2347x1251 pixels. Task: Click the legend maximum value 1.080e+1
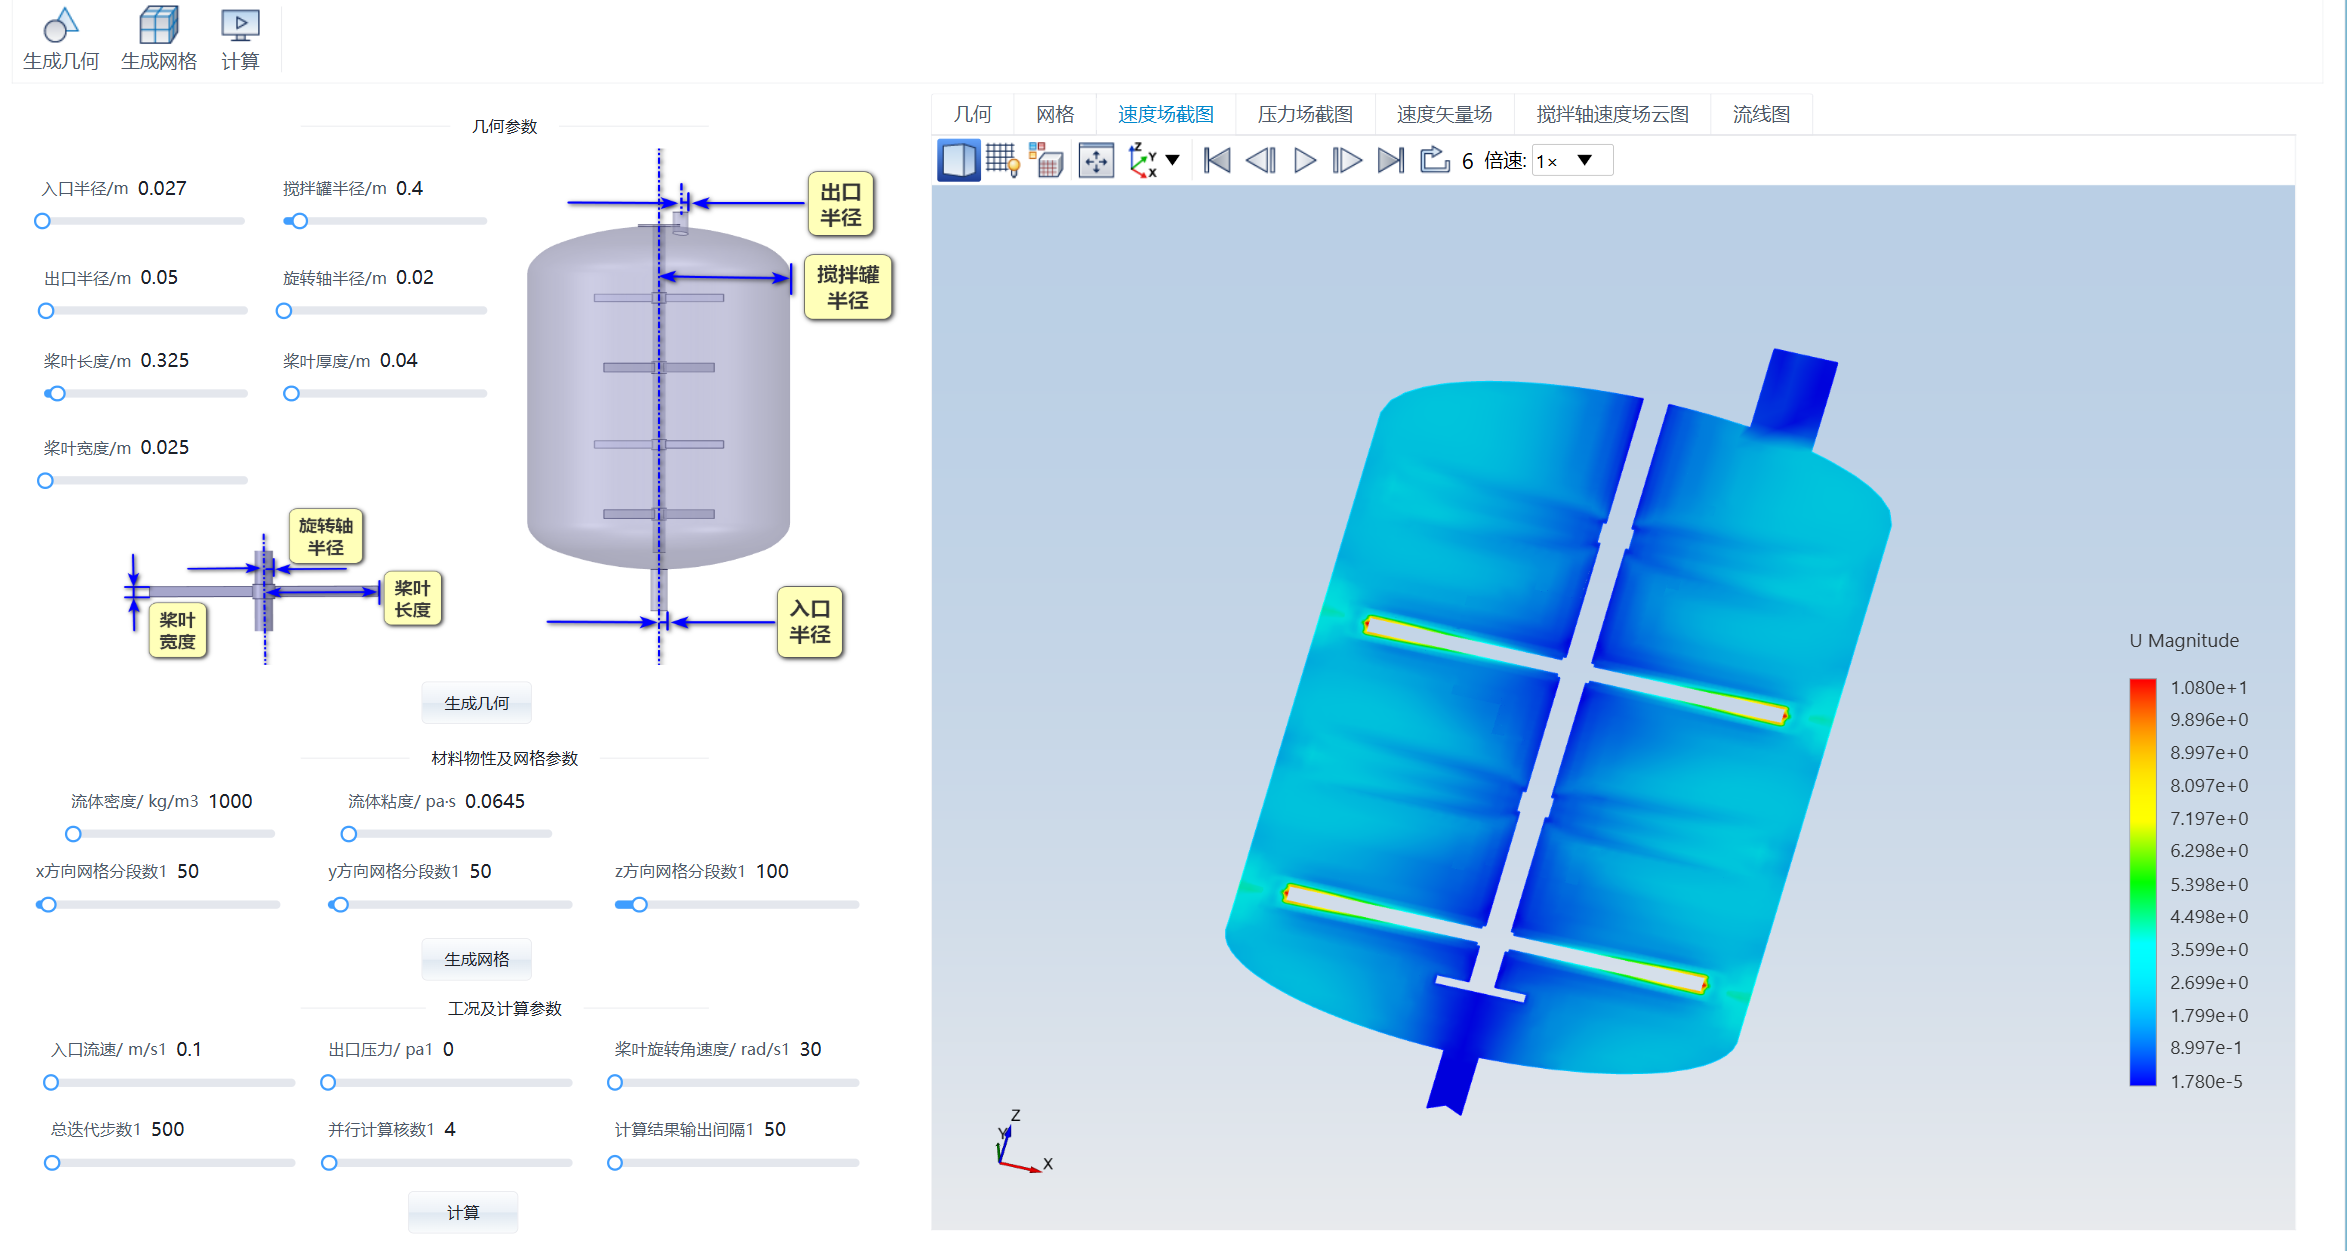point(2209,688)
